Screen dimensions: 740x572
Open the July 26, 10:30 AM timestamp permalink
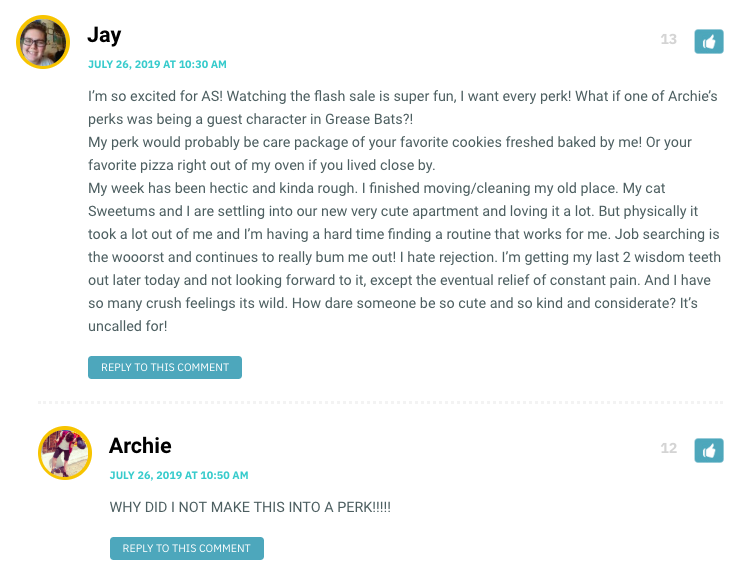coord(157,64)
